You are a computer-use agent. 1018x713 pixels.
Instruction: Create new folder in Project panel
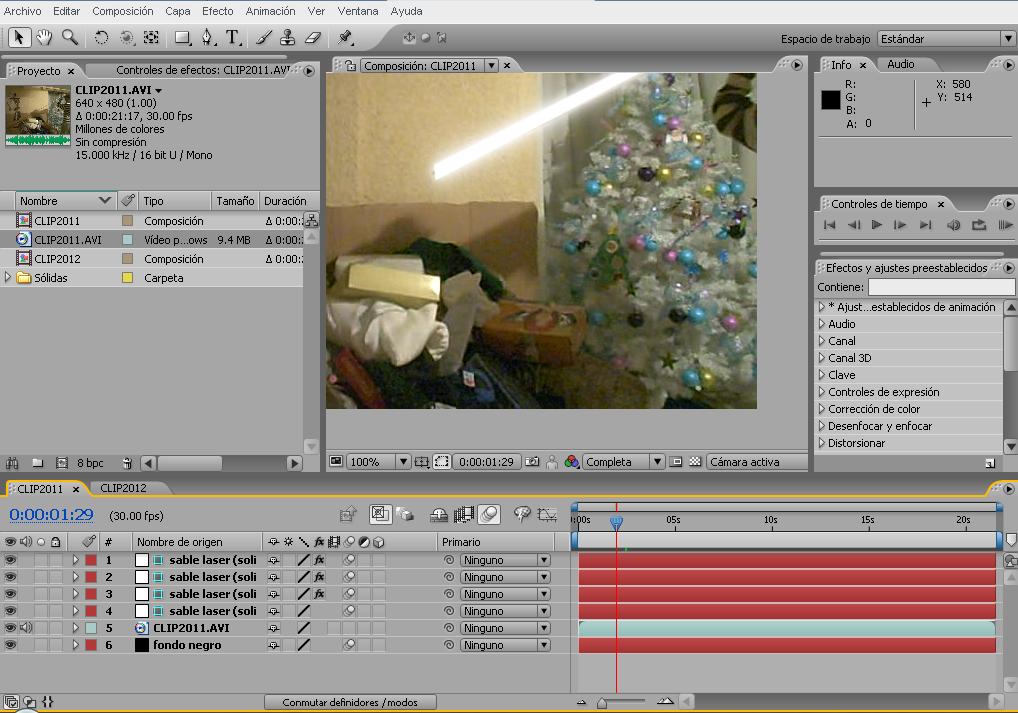(x=38, y=463)
